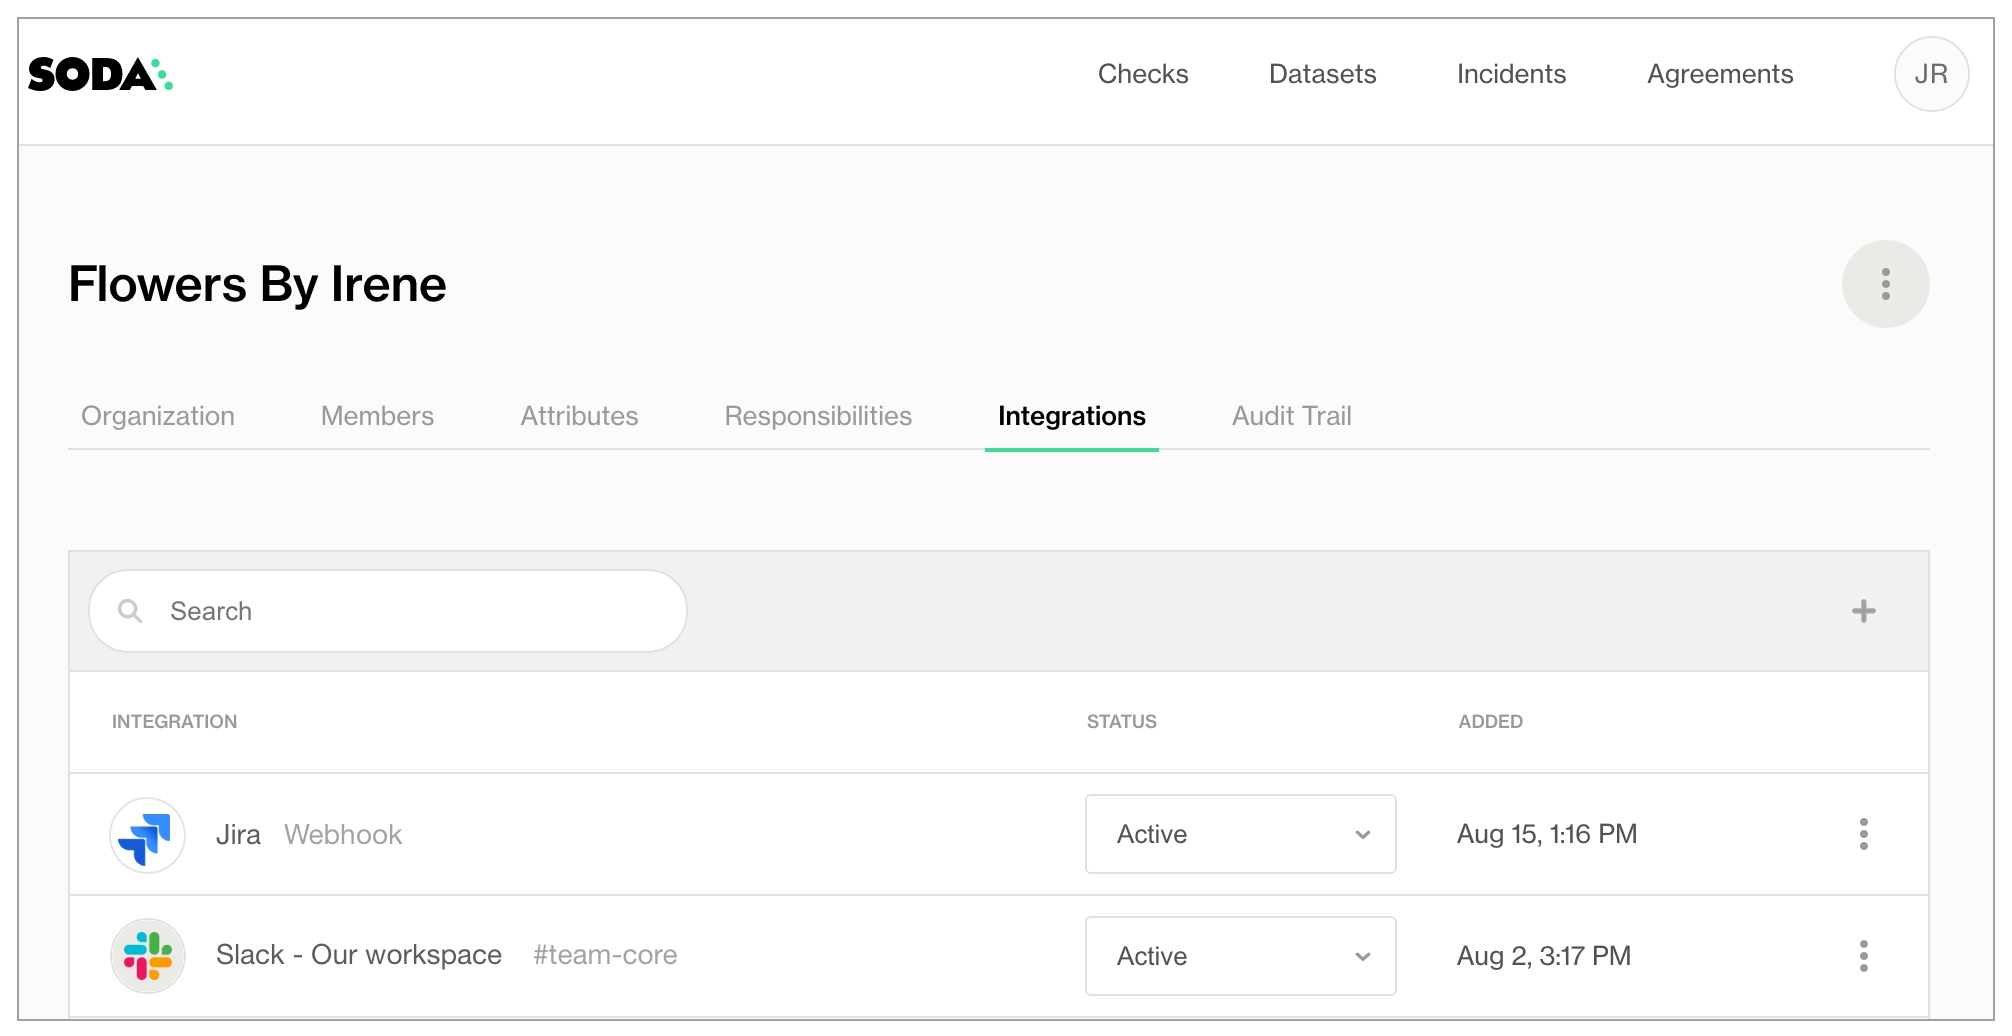This screenshot has height=1036, width=2012.
Task: Open the JR user avatar menu
Action: coord(1930,75)
